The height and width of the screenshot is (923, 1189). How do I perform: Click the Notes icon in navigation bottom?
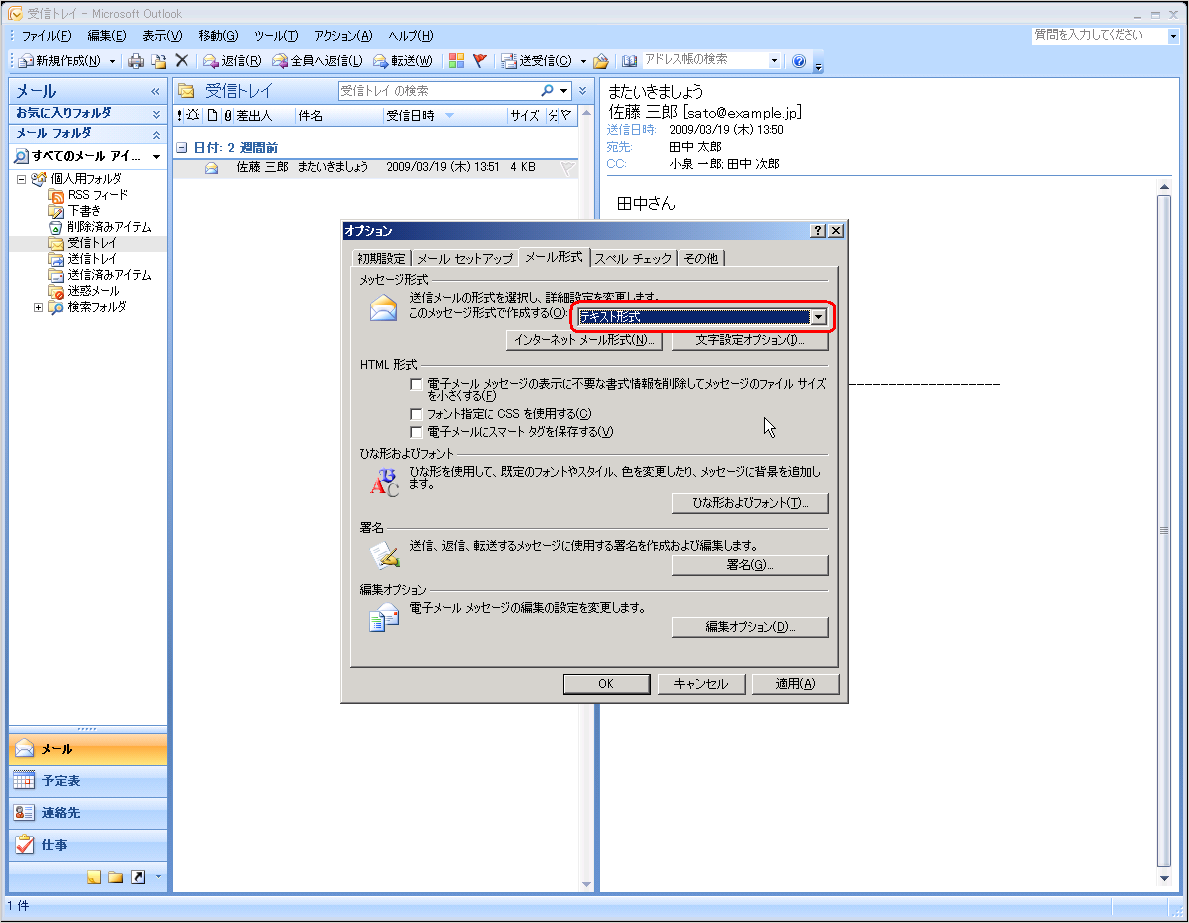(x=94, y=877)
